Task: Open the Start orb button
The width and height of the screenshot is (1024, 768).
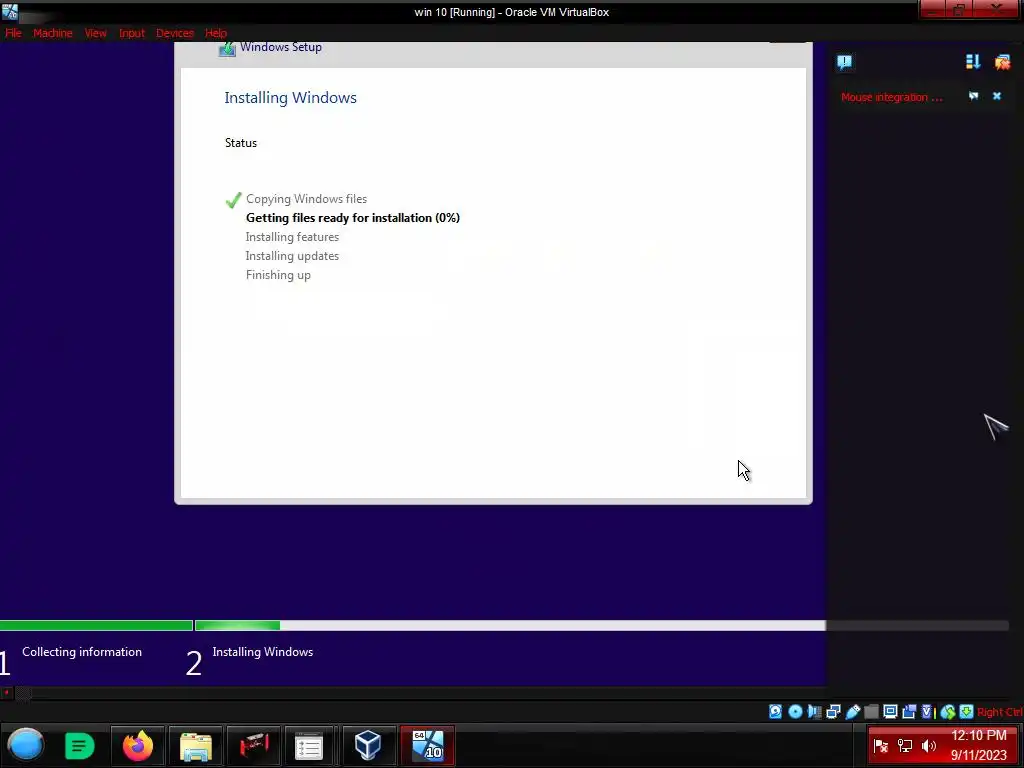Action: click(x=26, y=745)
